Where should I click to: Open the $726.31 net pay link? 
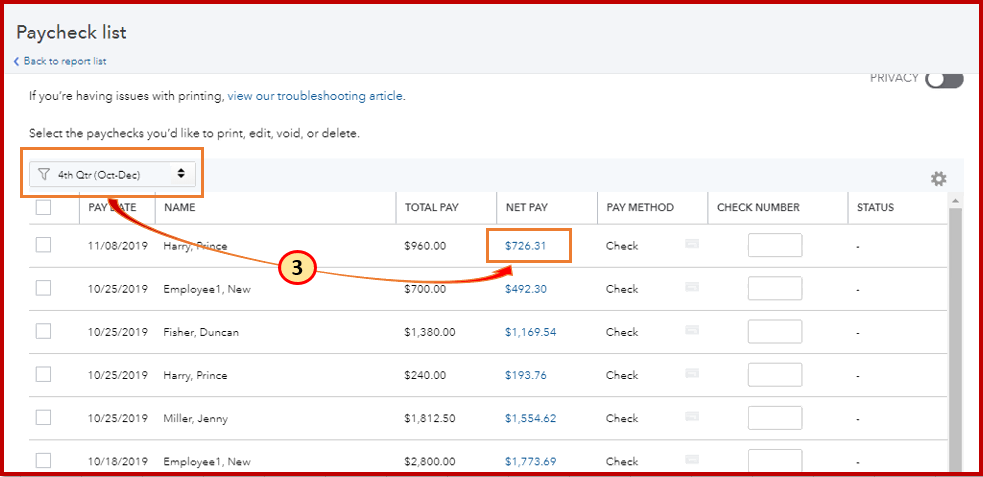tap(525, 245)
